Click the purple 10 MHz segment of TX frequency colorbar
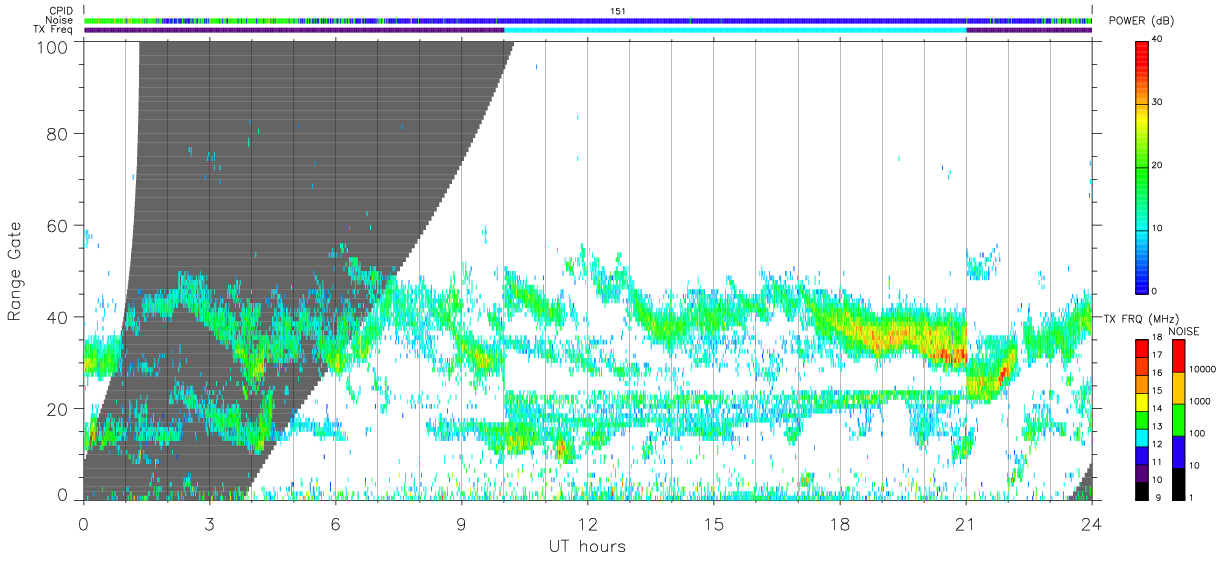 [x=1142, y=474]
